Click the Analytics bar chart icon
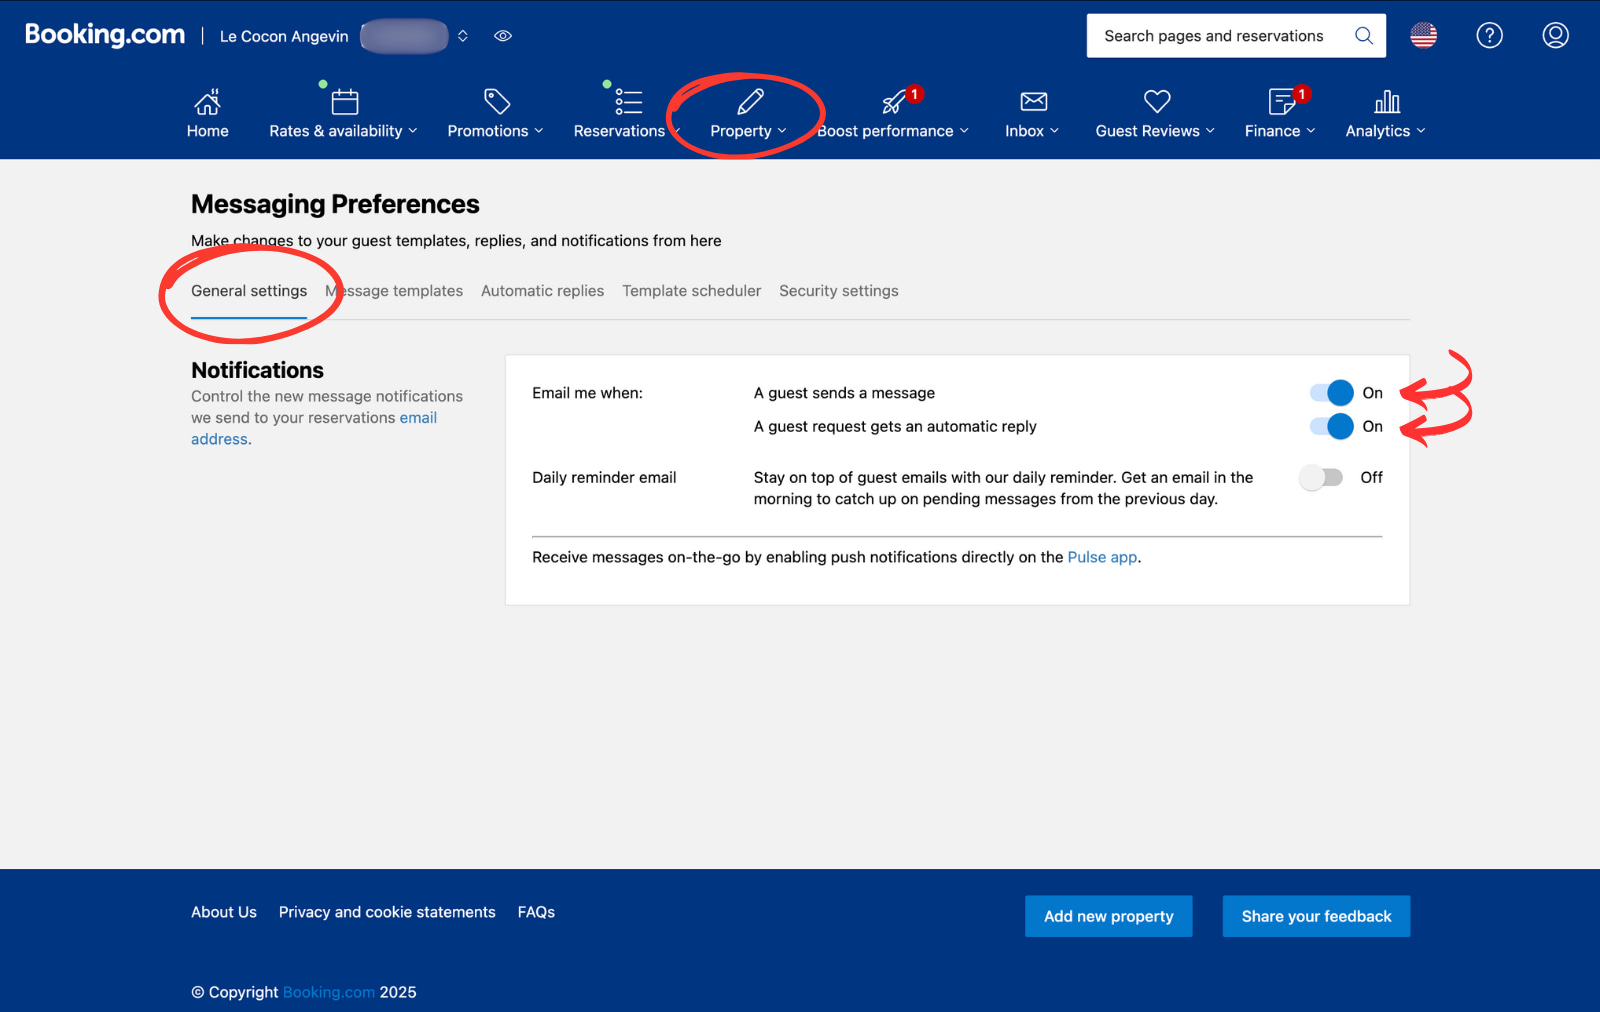 pos(1386,101)
